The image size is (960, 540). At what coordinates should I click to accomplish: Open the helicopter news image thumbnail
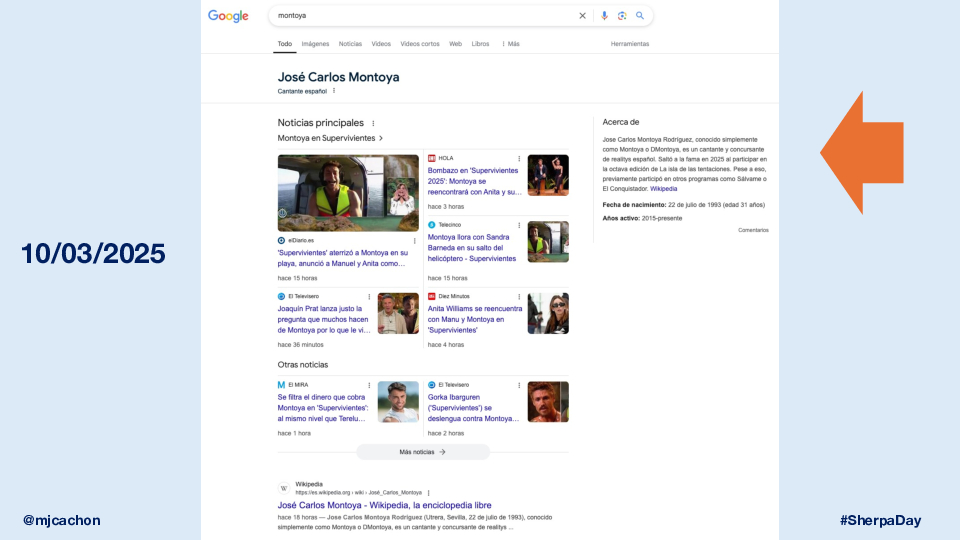pos(348,193)
